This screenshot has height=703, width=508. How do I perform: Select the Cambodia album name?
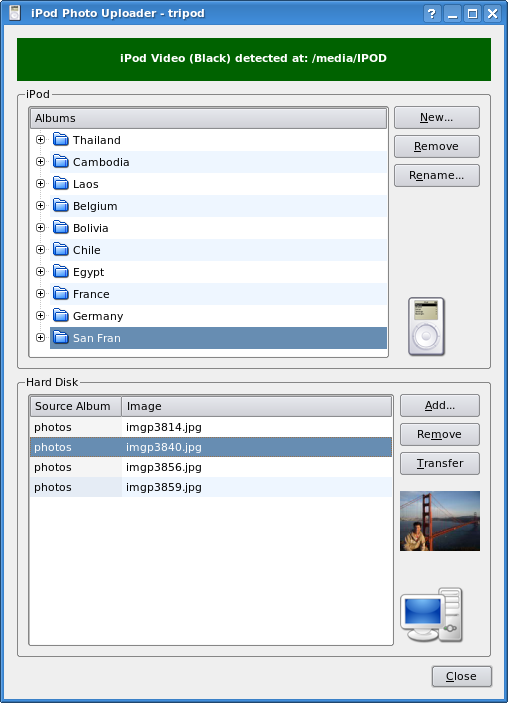point(101,162)
